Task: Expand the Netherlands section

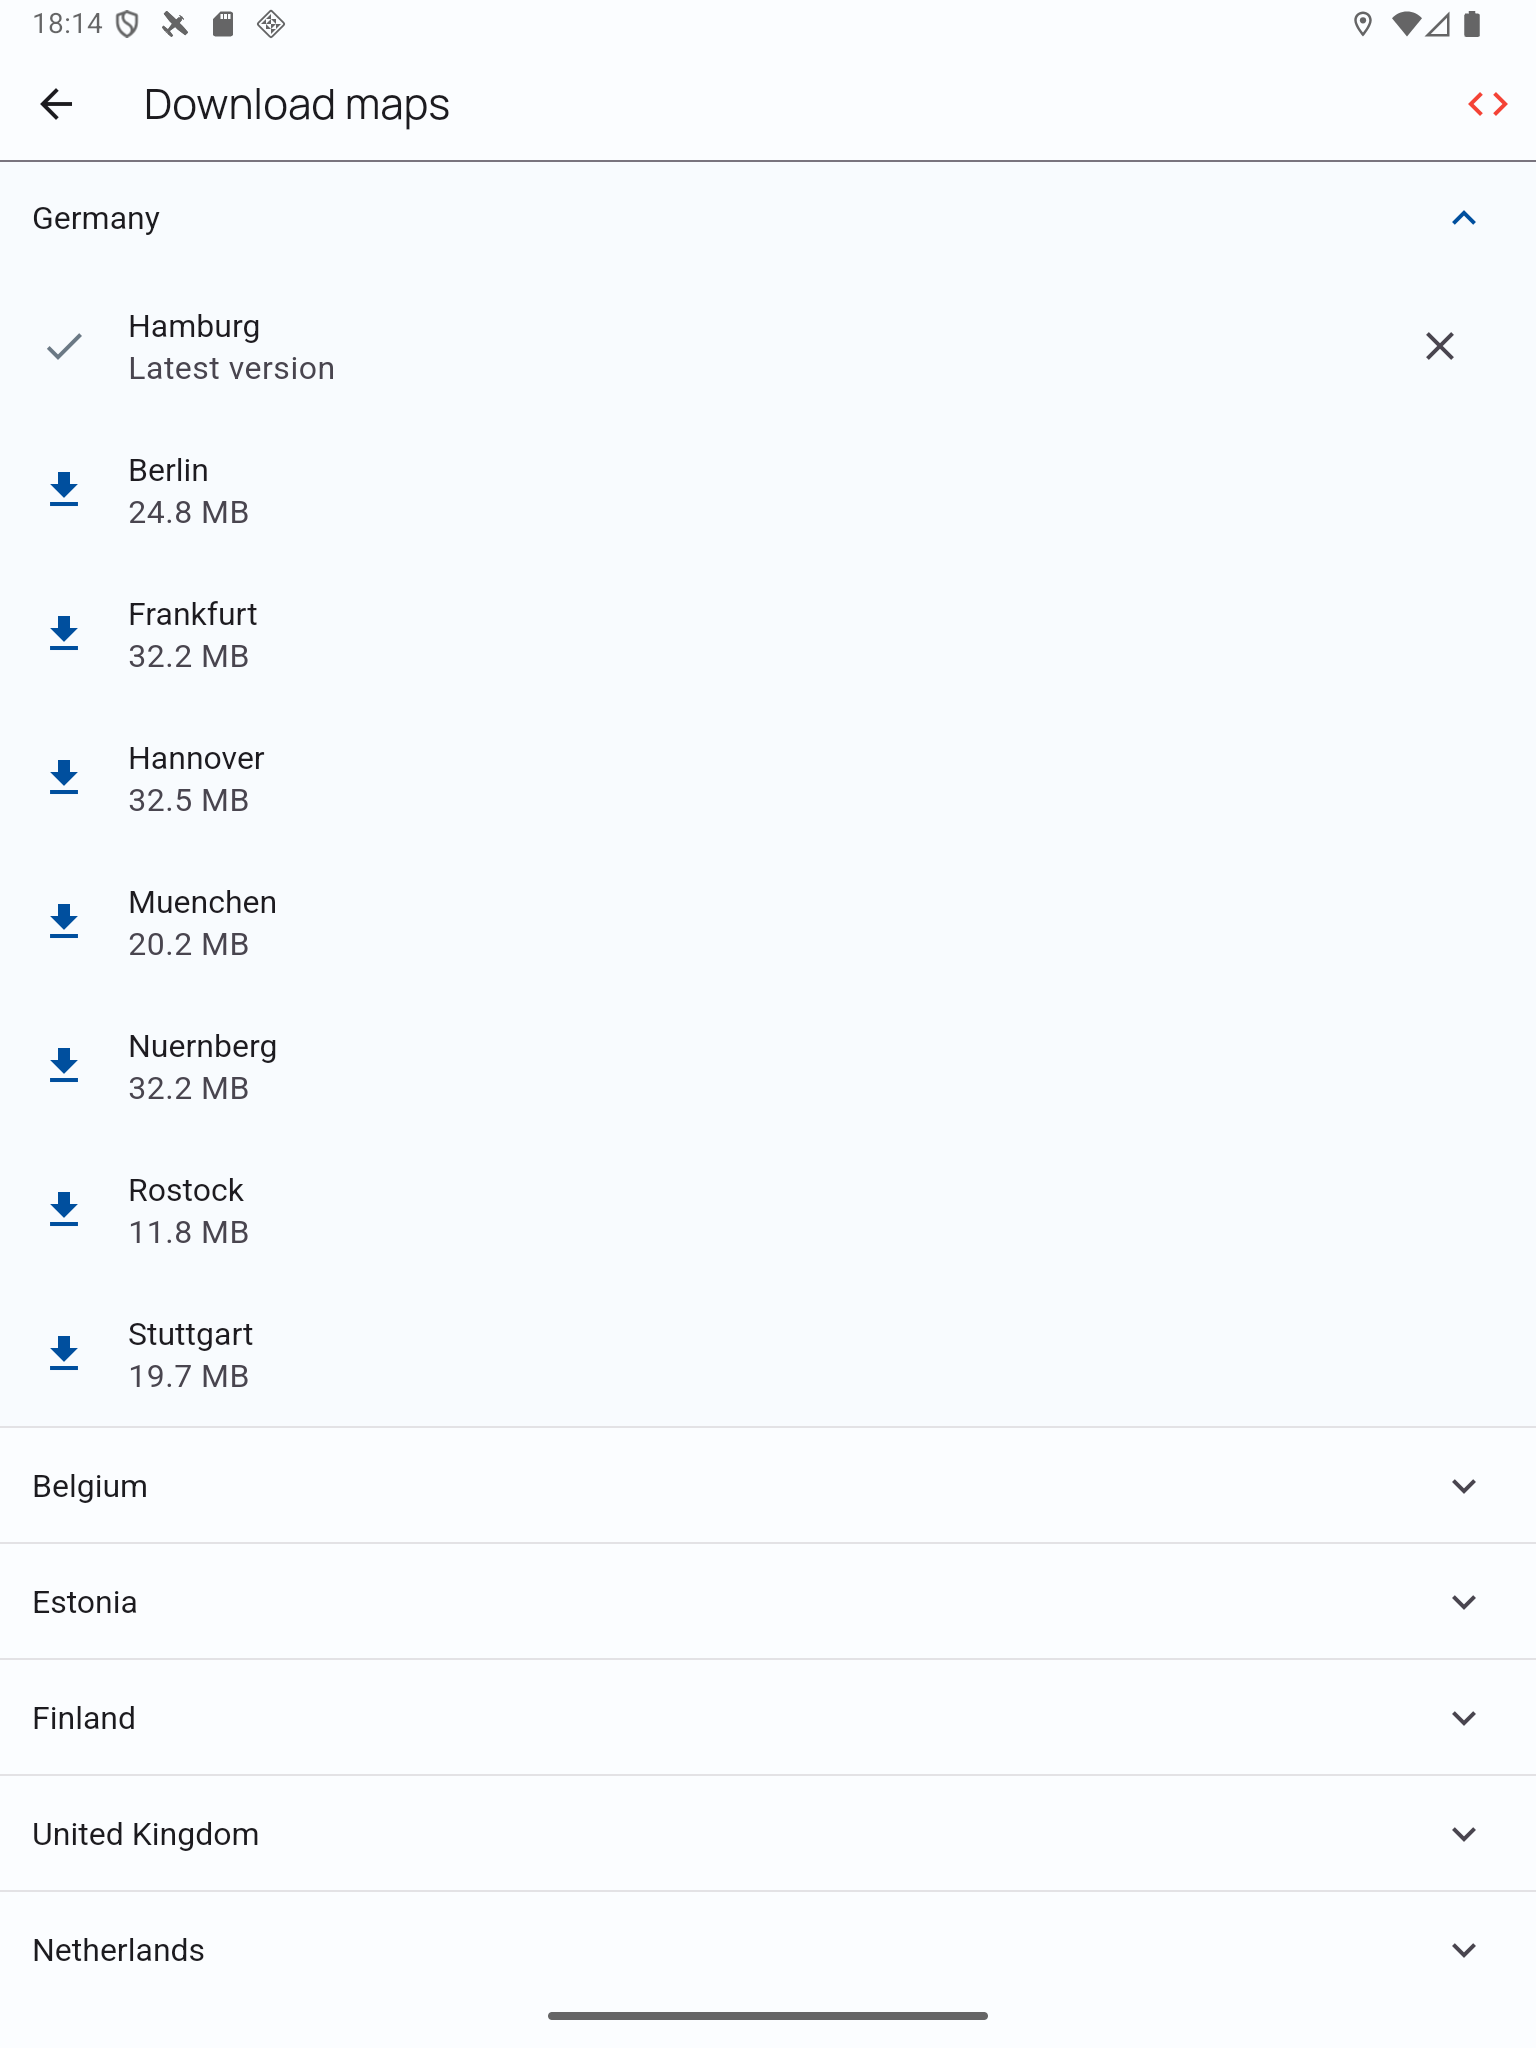Action: click(x=1463, y=1950)
